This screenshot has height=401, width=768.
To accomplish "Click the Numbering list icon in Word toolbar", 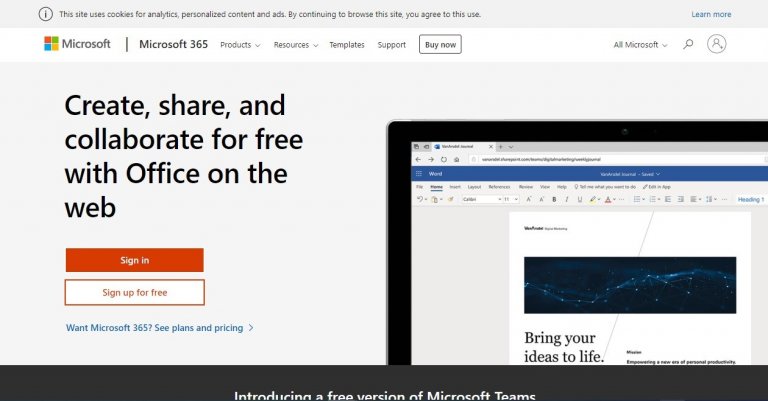I will (x=652, y=199).
